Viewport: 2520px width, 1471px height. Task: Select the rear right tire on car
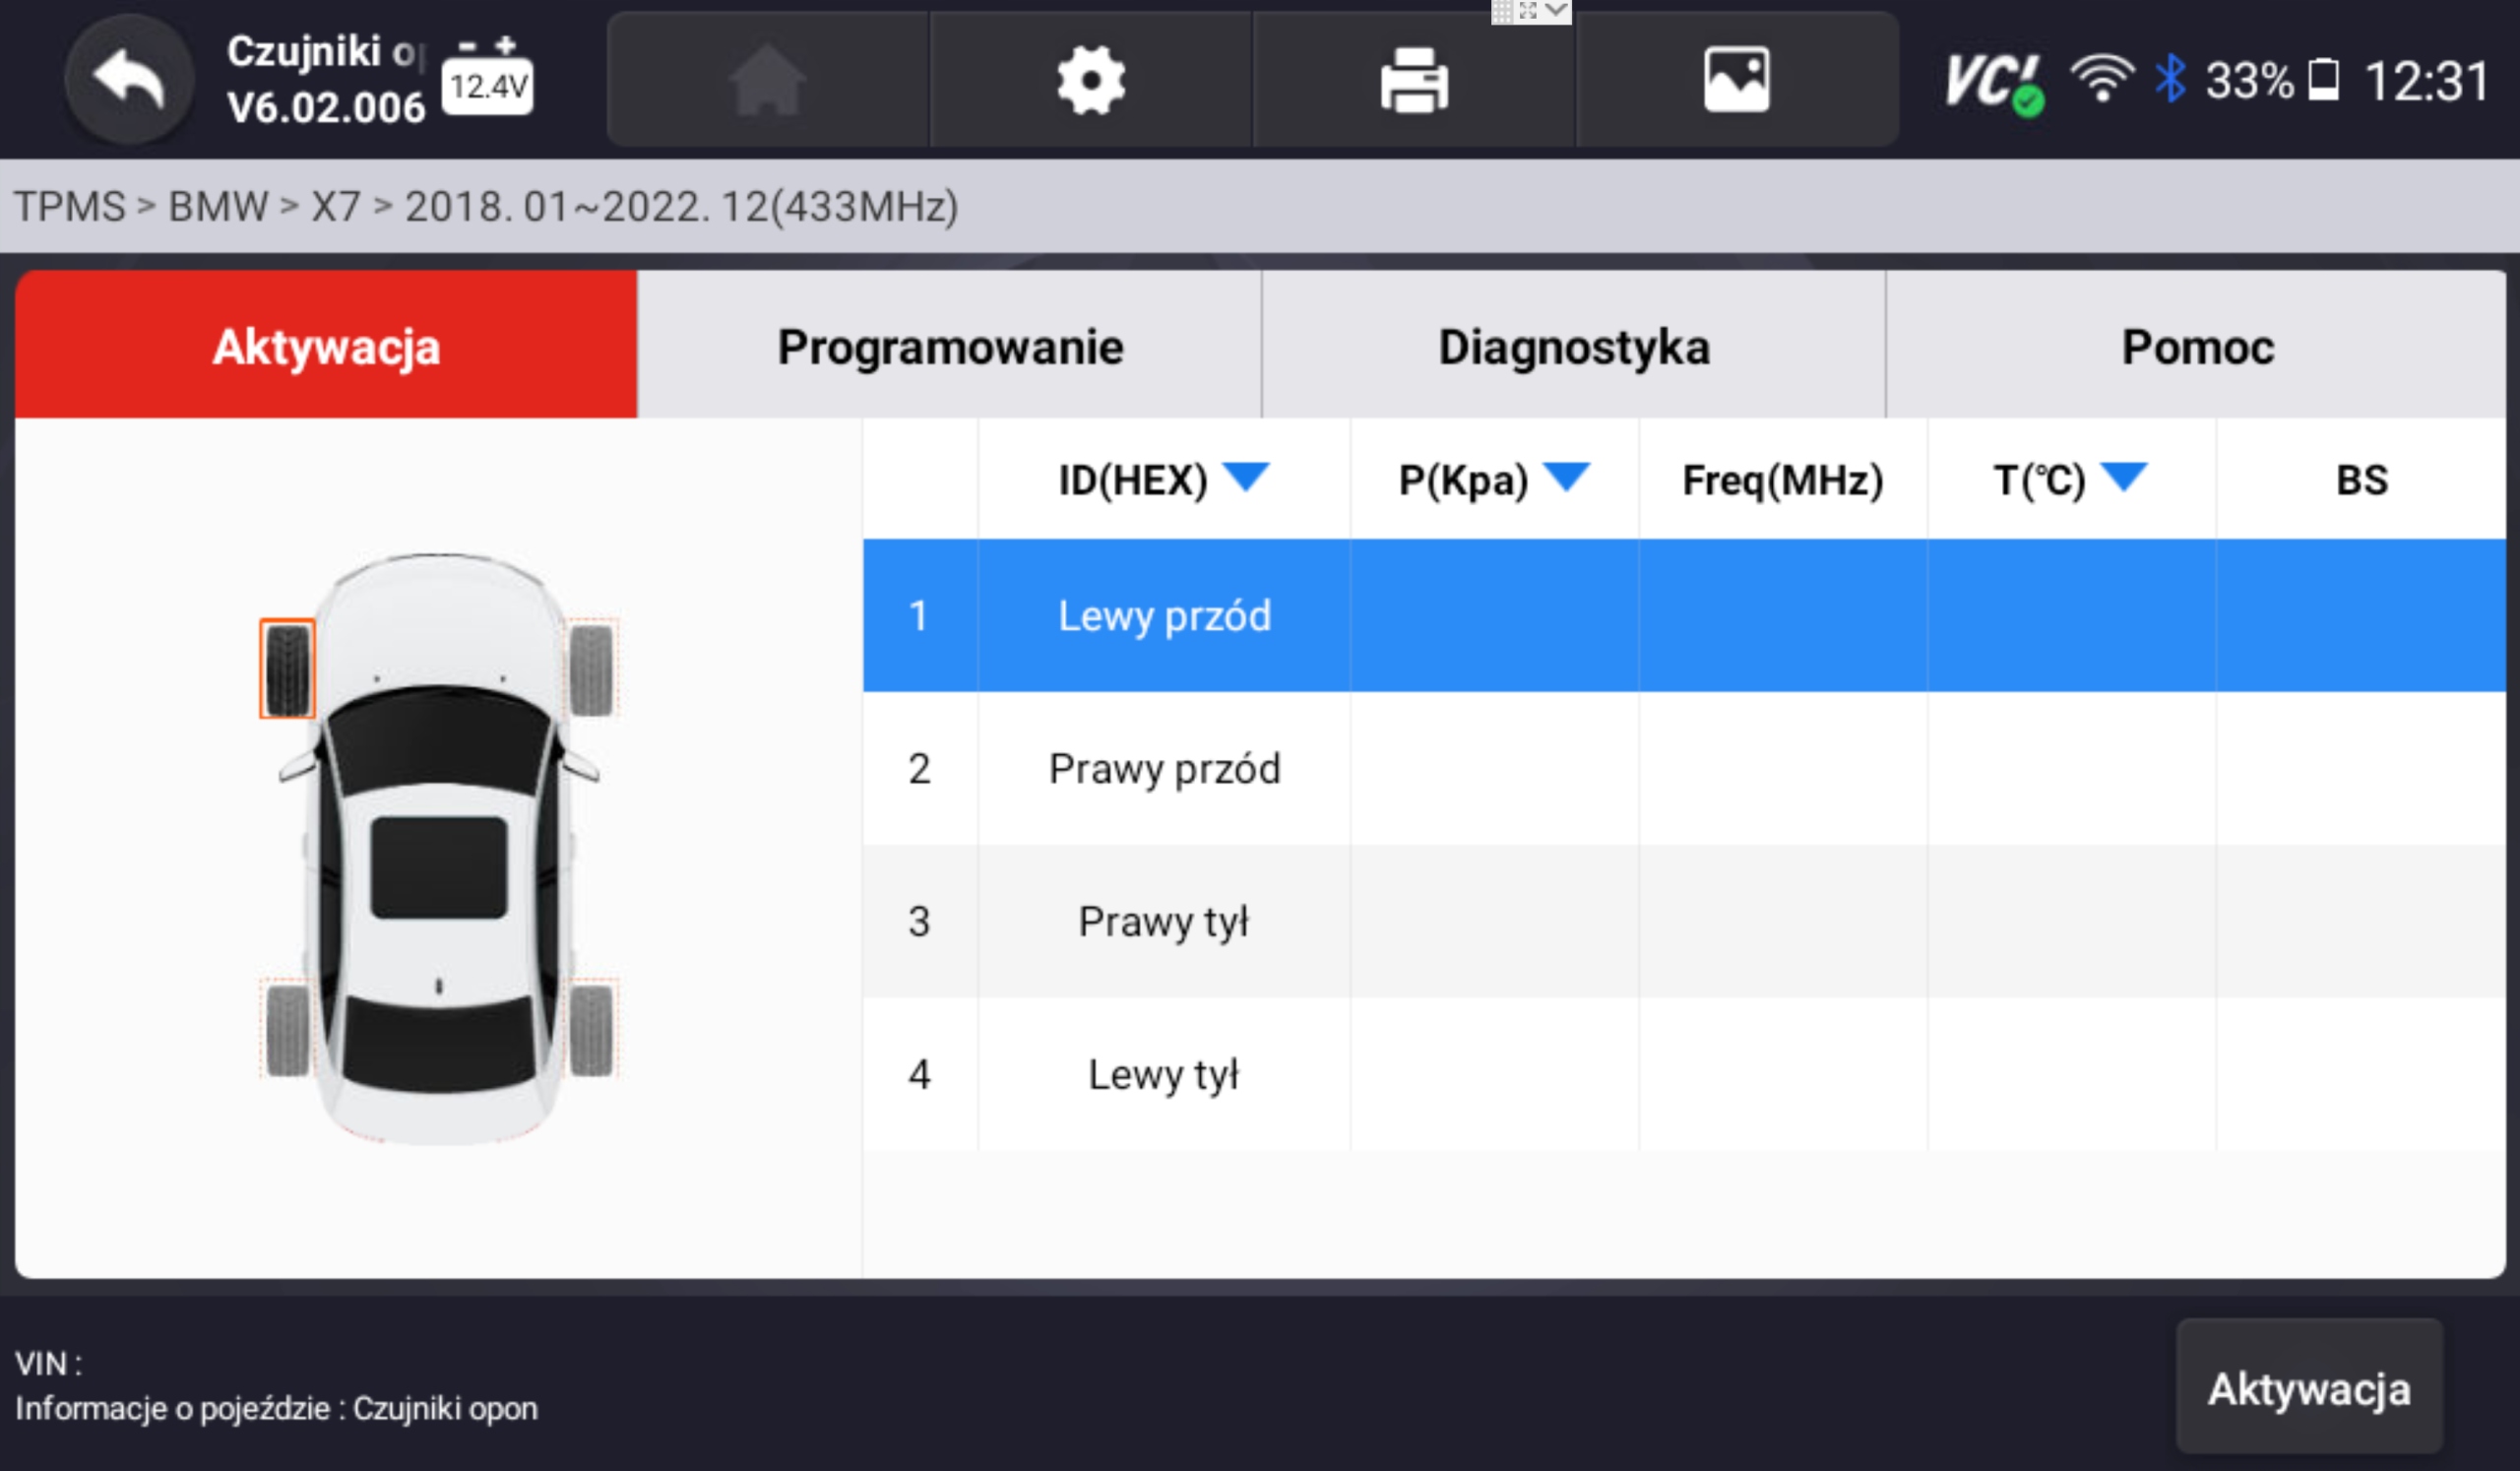click(591, 1030)
